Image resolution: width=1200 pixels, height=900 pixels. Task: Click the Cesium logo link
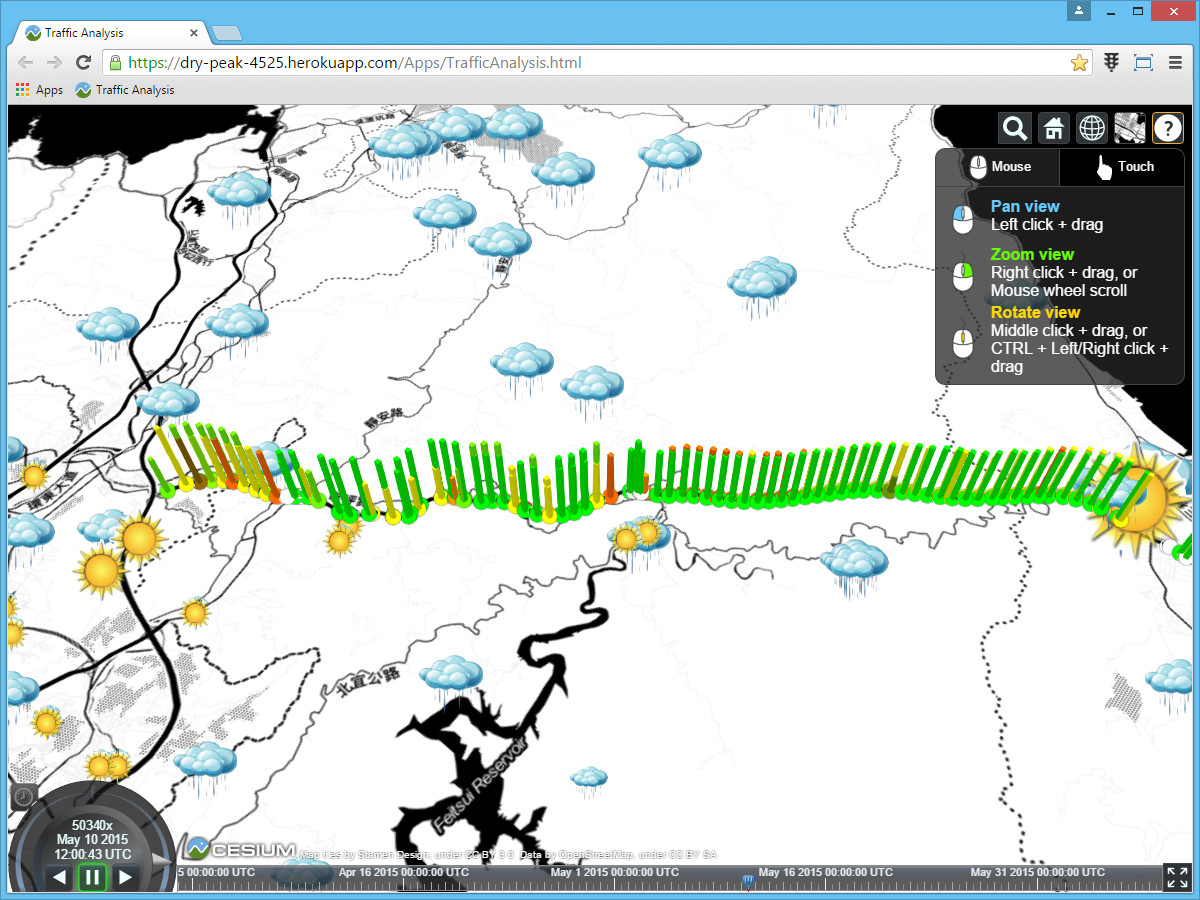pos(240,849)
